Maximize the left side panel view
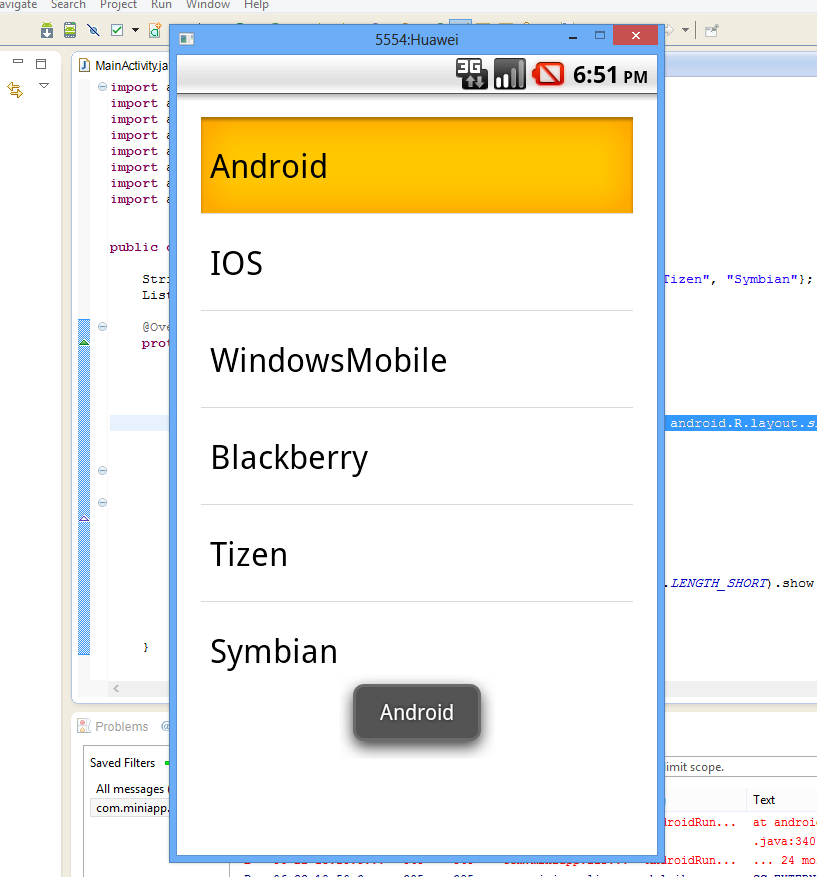817x877 pixels. point(41,64)
